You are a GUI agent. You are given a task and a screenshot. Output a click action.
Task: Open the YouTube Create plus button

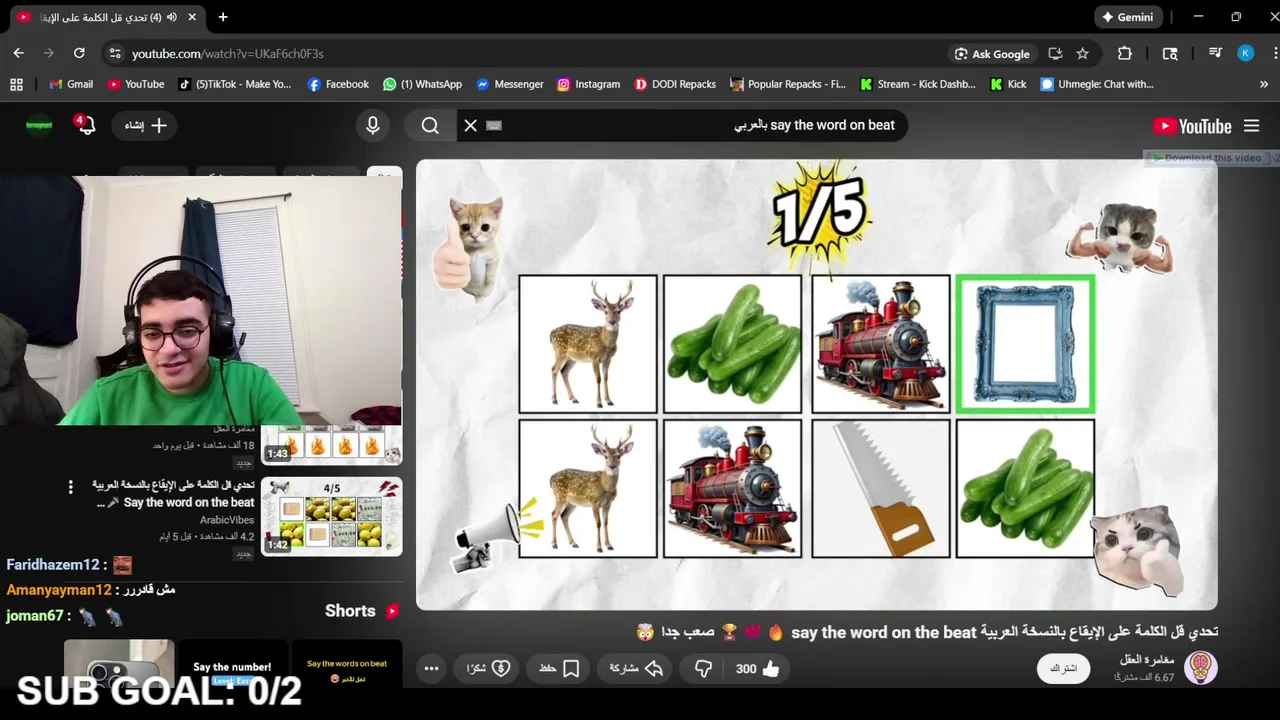pos(145,125)
